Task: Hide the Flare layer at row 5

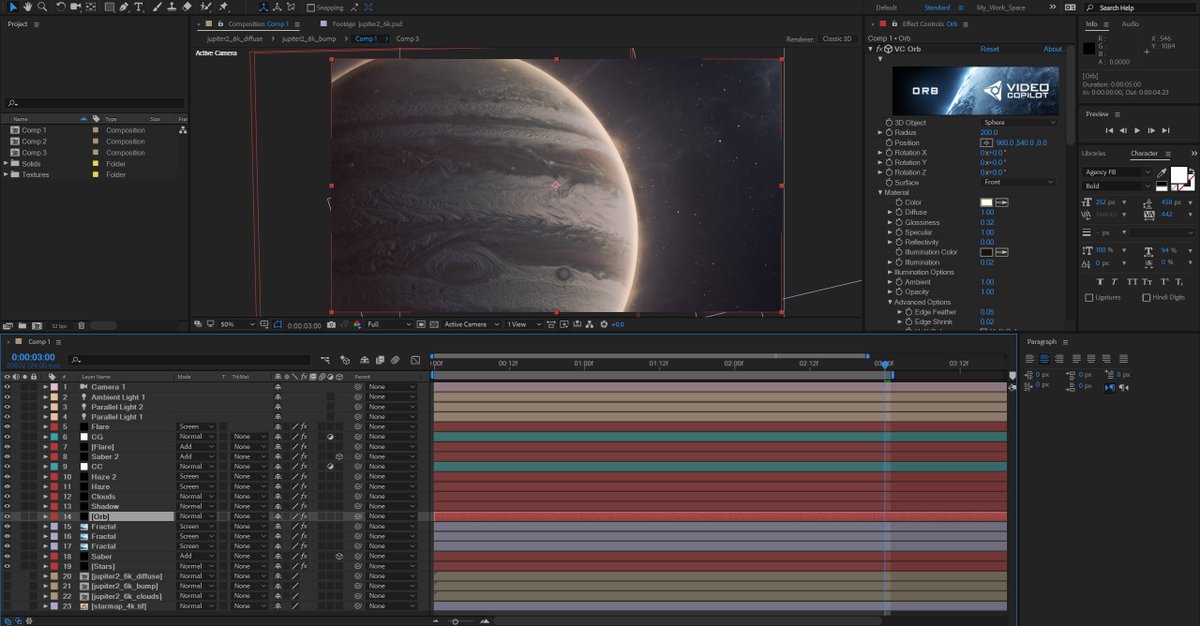Action: [7, 427]
